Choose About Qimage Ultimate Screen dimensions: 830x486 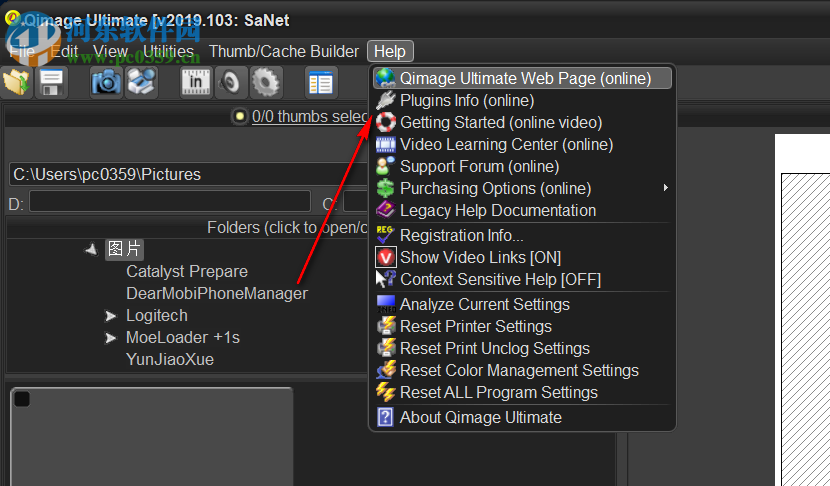coord(480,417)
